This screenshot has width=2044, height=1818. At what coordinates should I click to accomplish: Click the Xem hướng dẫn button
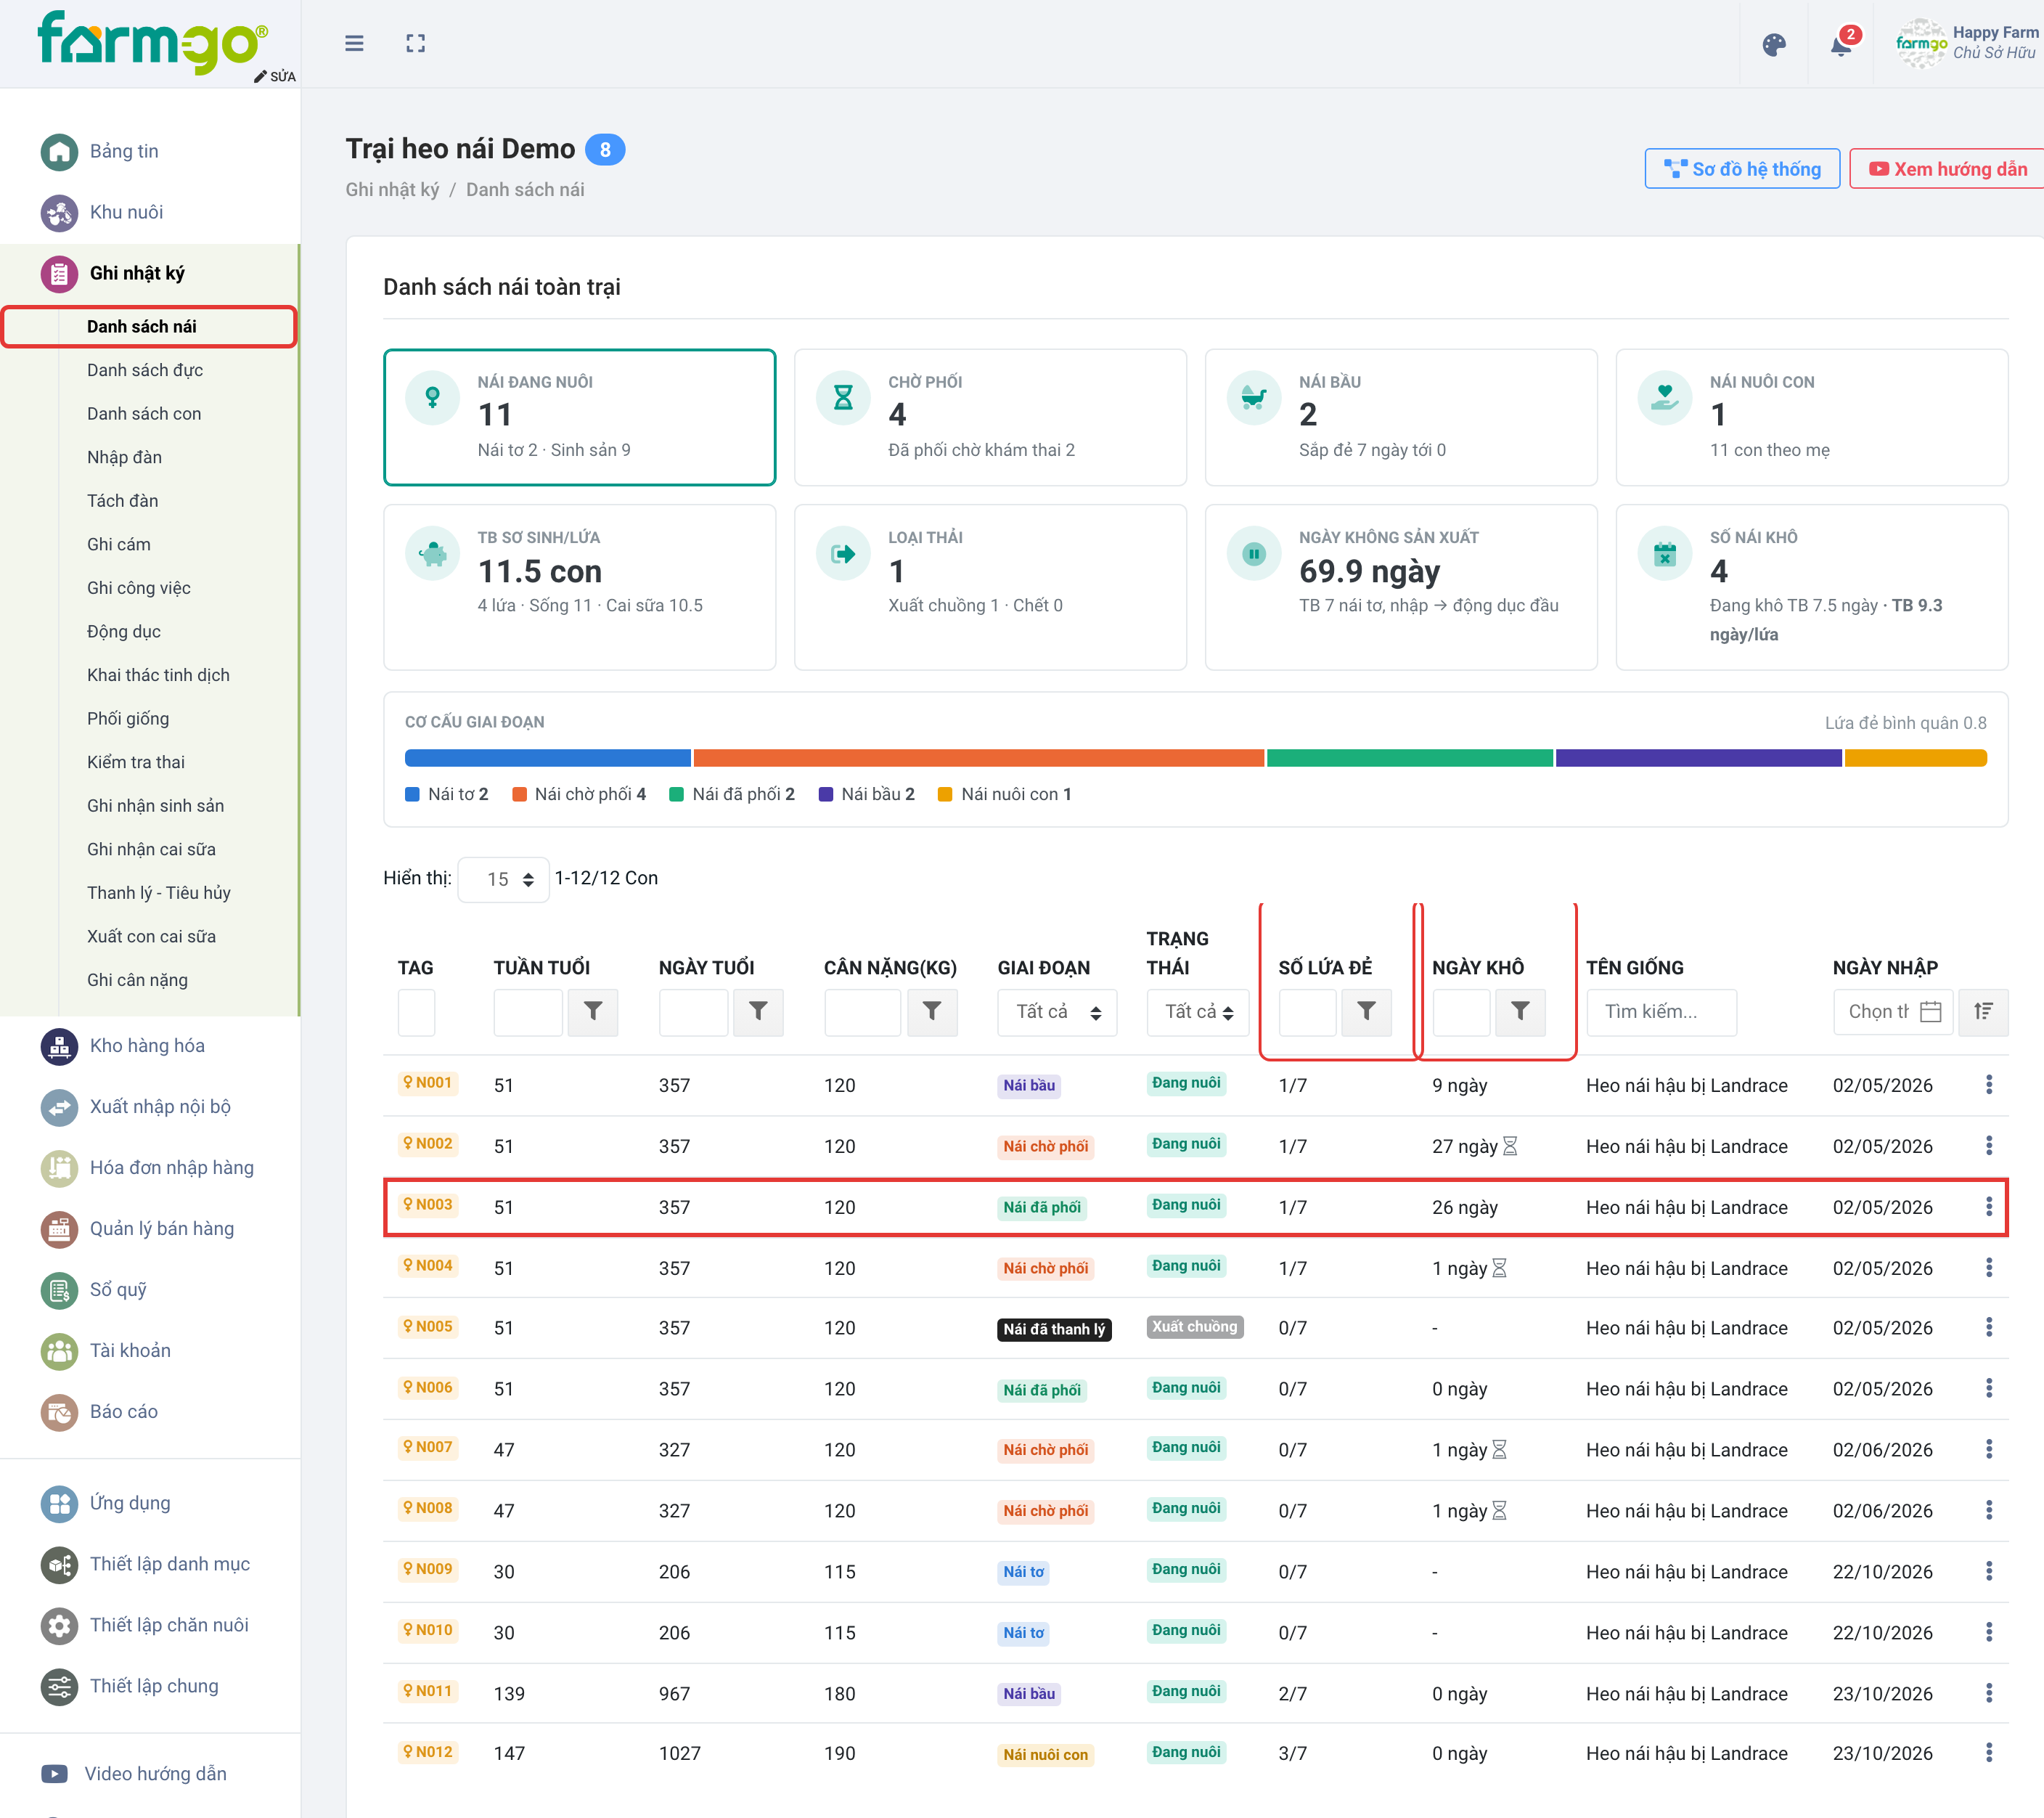click(1948, 169)
